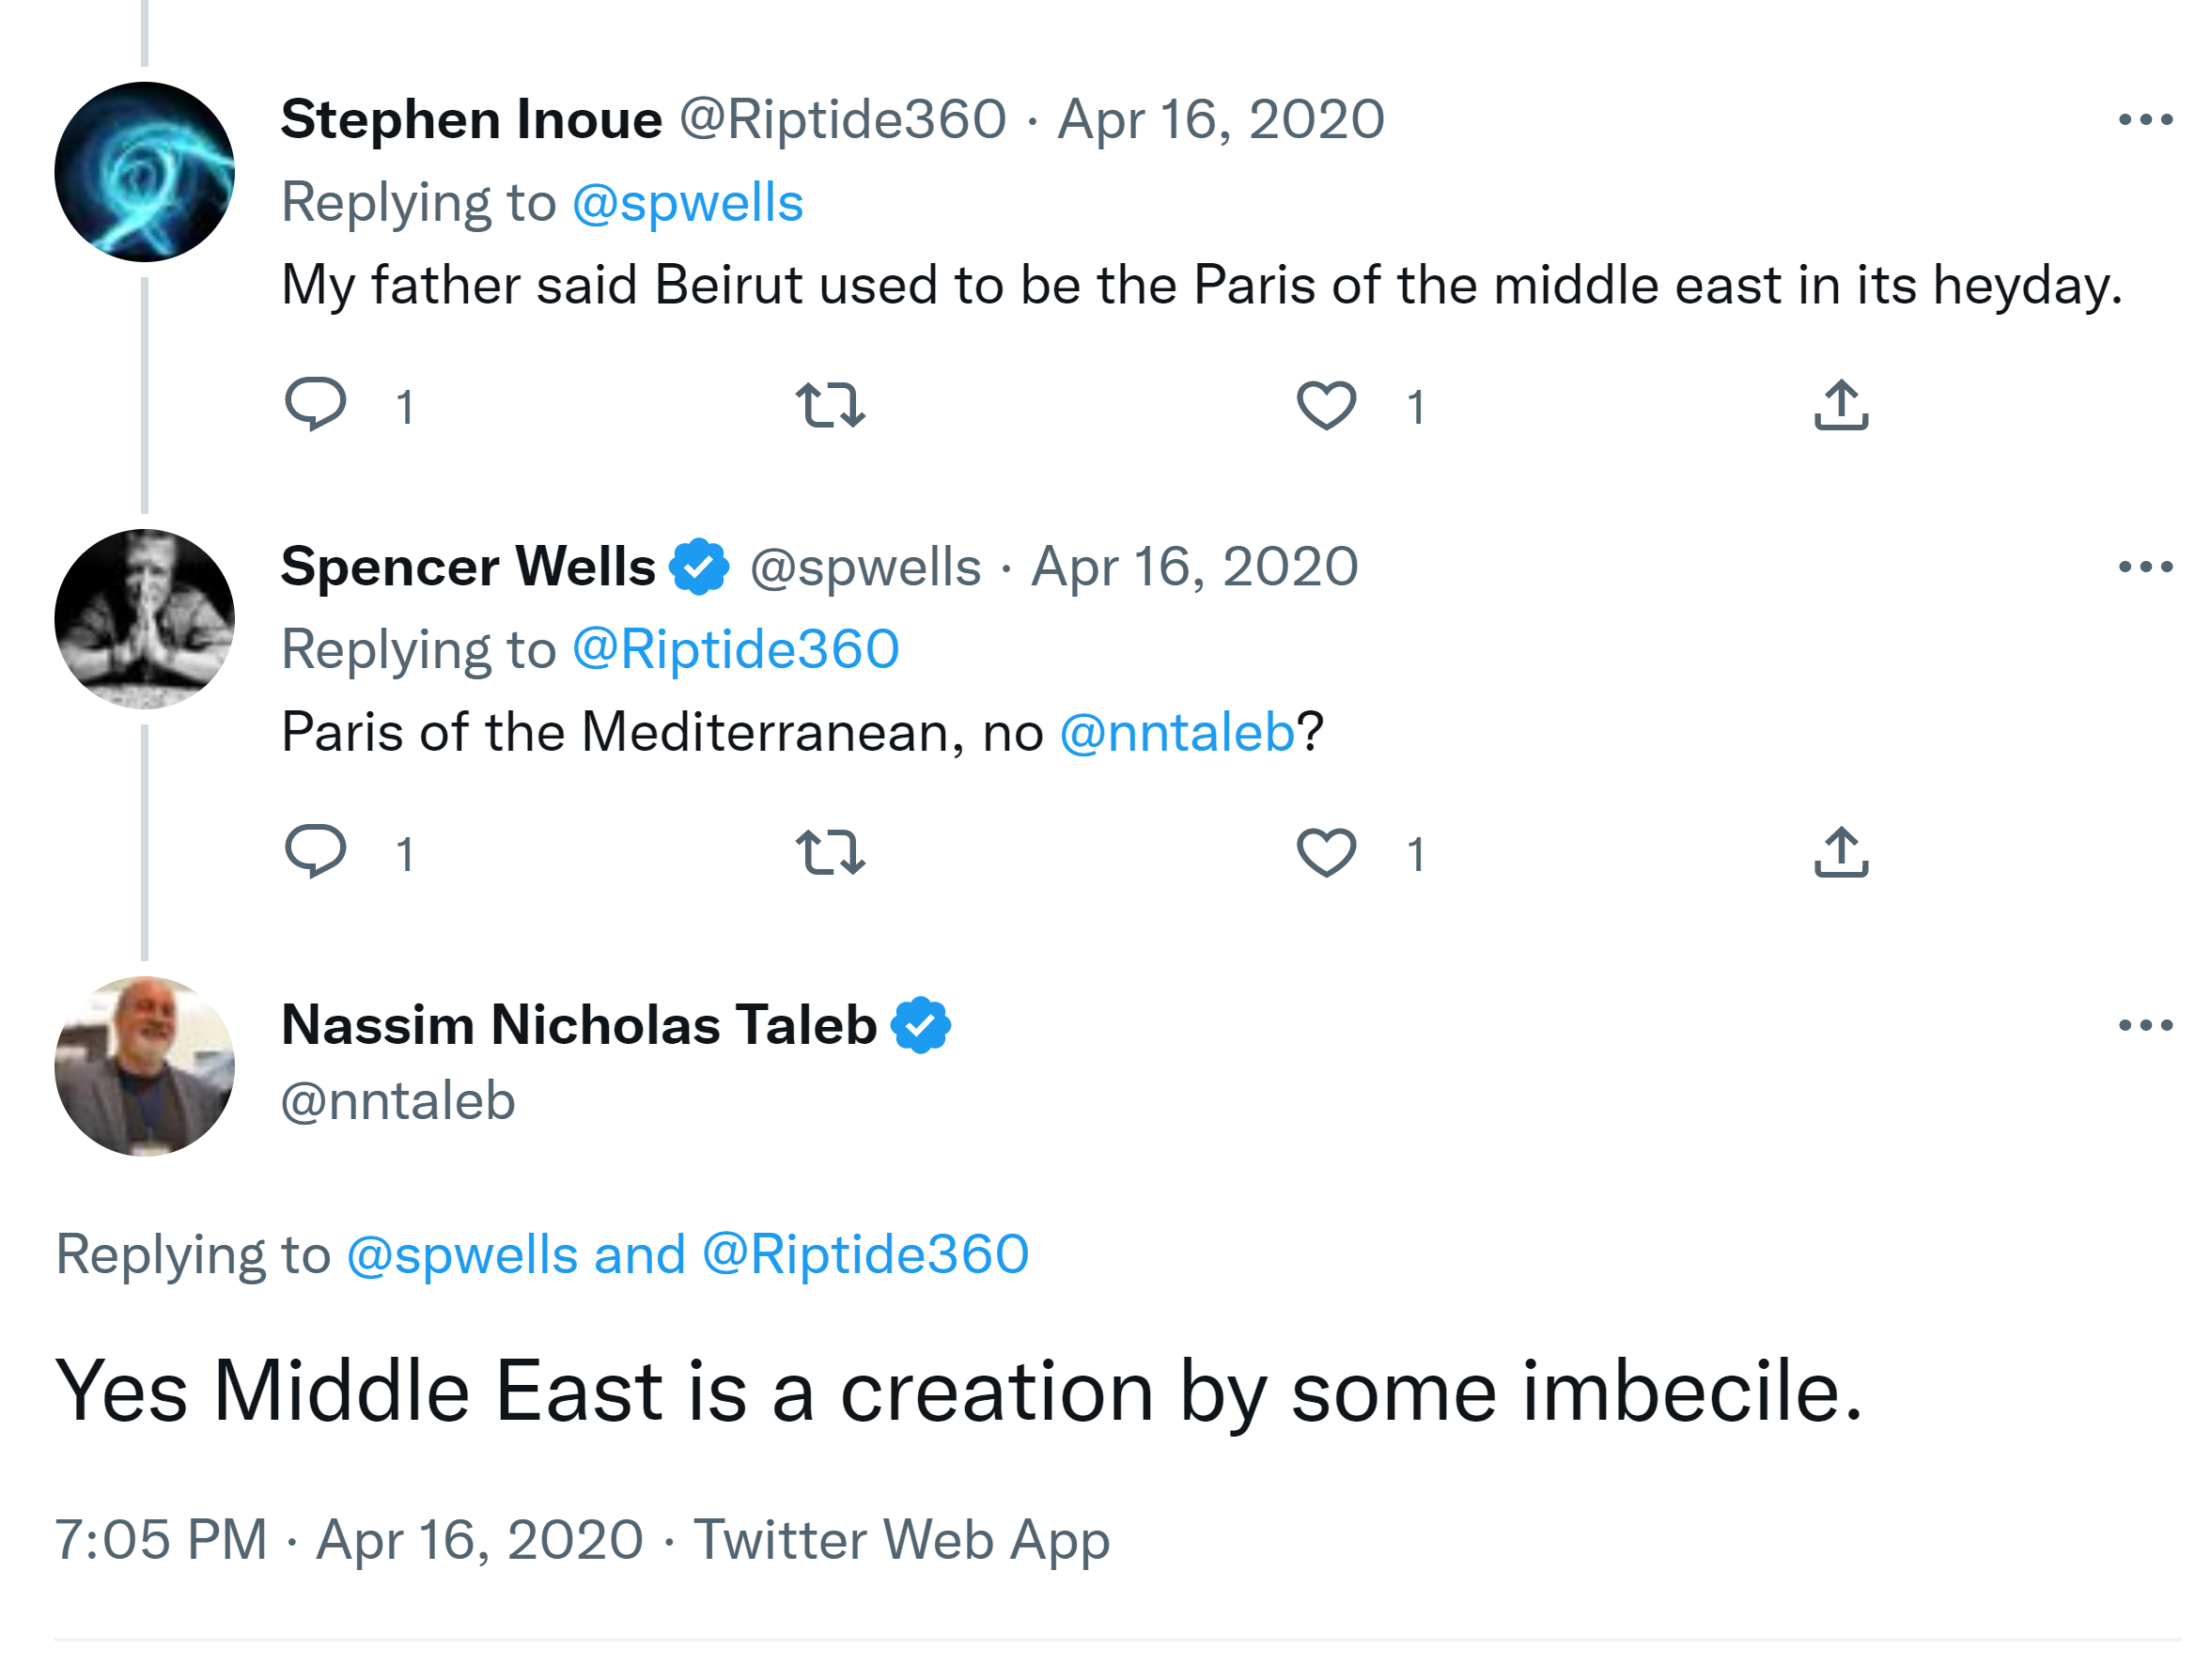Share Spencer Wells' tweet

[1841, 852]
